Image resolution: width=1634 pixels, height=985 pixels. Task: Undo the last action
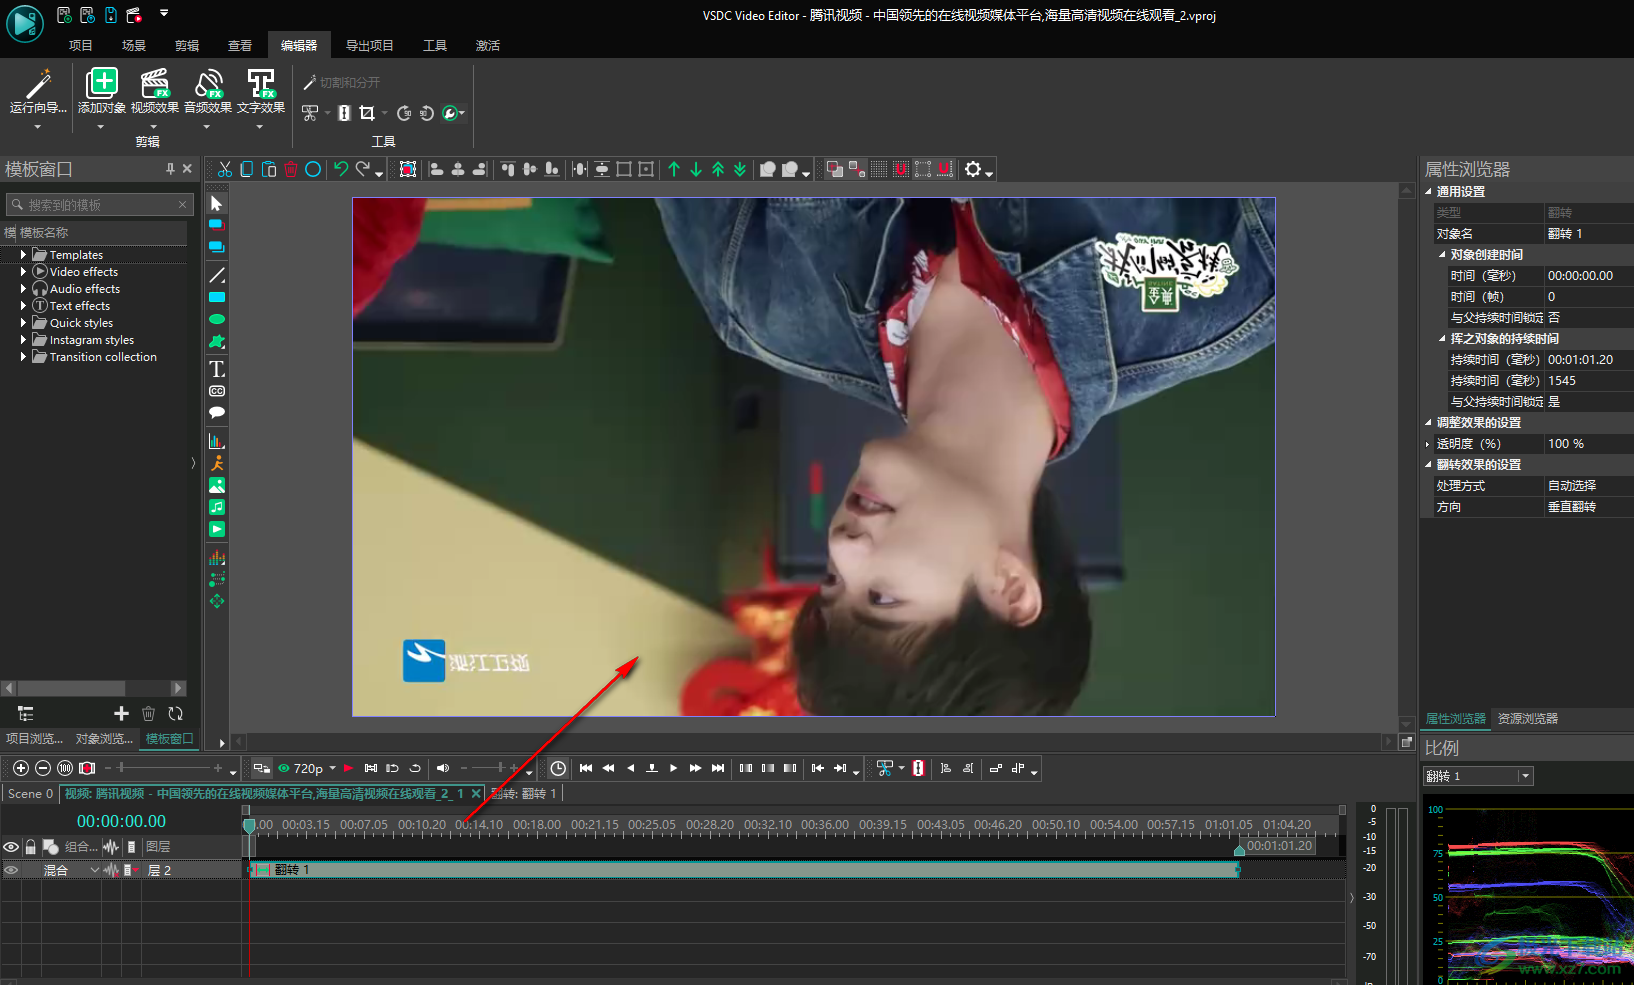(x=341, y=170)
